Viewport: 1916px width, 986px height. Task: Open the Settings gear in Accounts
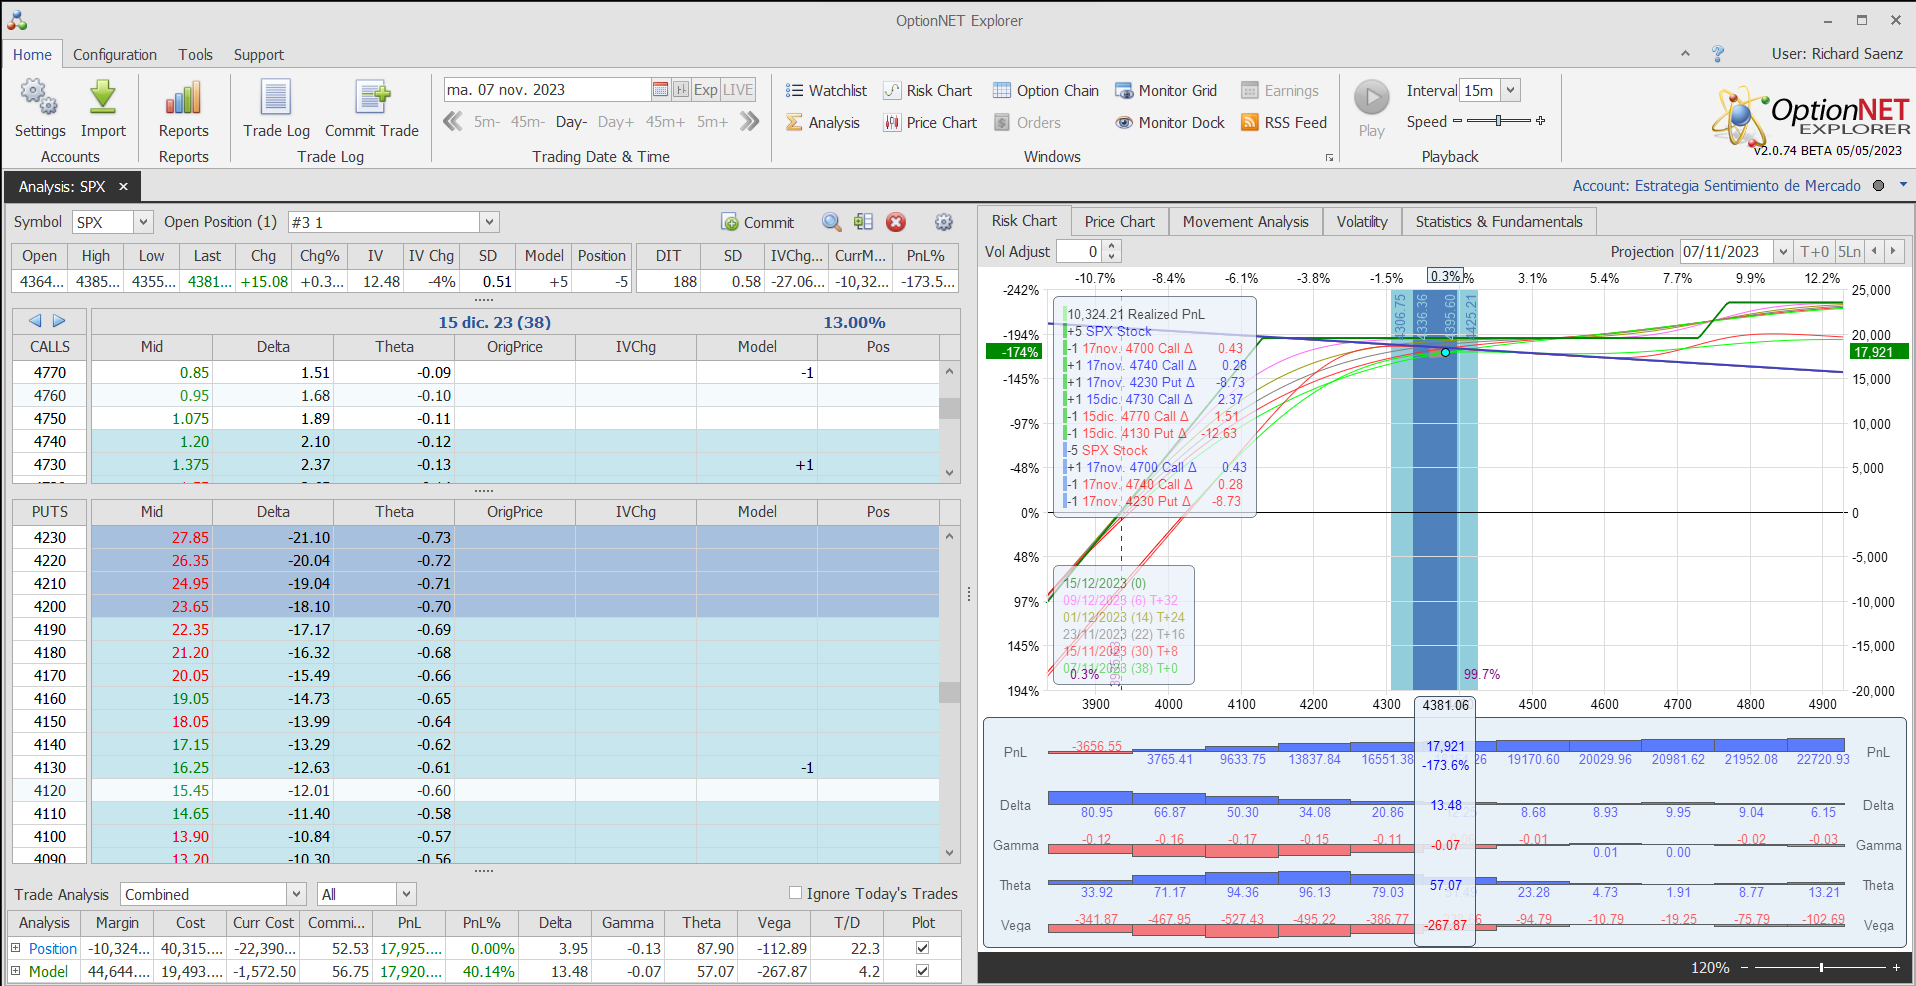39,98
